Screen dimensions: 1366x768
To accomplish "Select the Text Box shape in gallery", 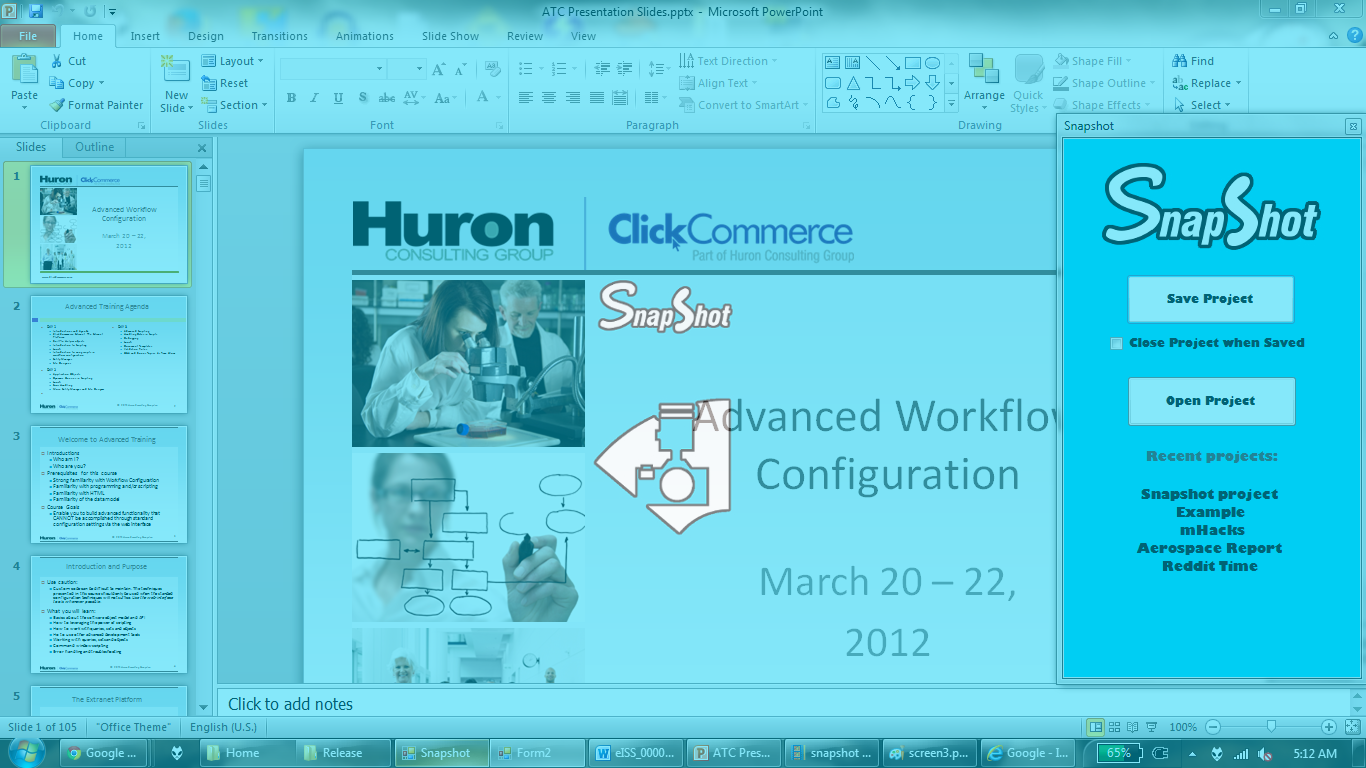I will pos(833,63).
